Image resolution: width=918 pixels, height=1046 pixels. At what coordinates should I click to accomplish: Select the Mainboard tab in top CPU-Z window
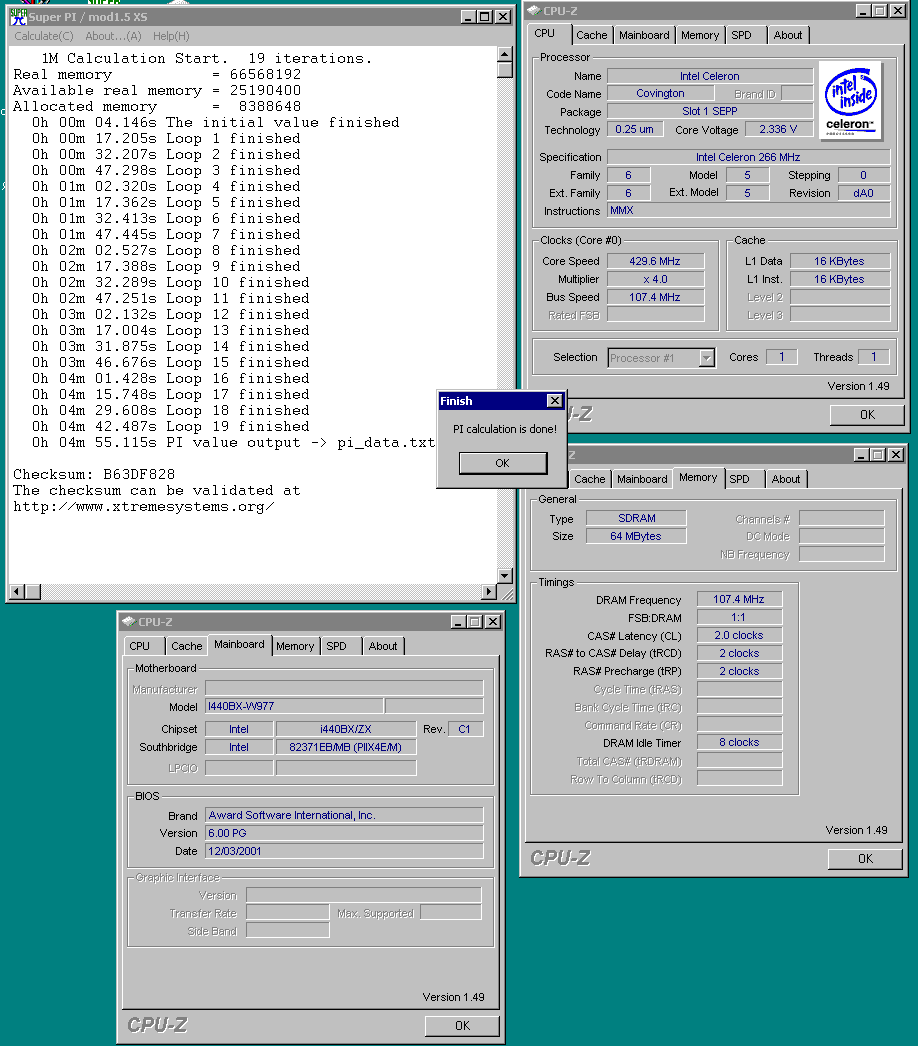[644, 35]
